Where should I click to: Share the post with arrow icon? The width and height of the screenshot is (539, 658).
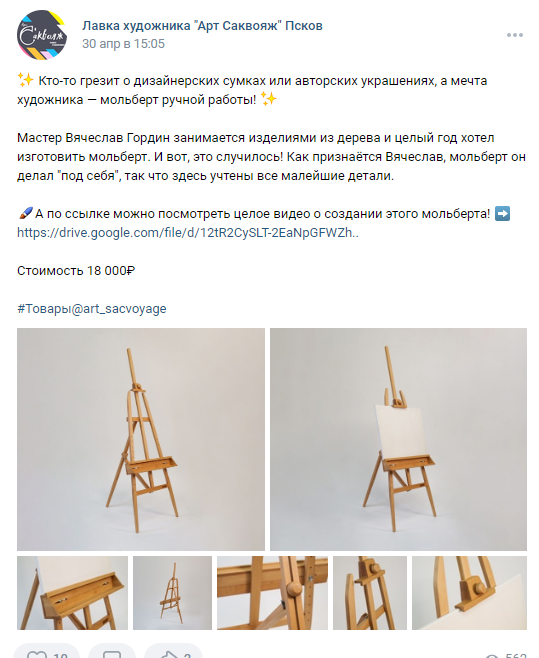click(x=168, y=655)
